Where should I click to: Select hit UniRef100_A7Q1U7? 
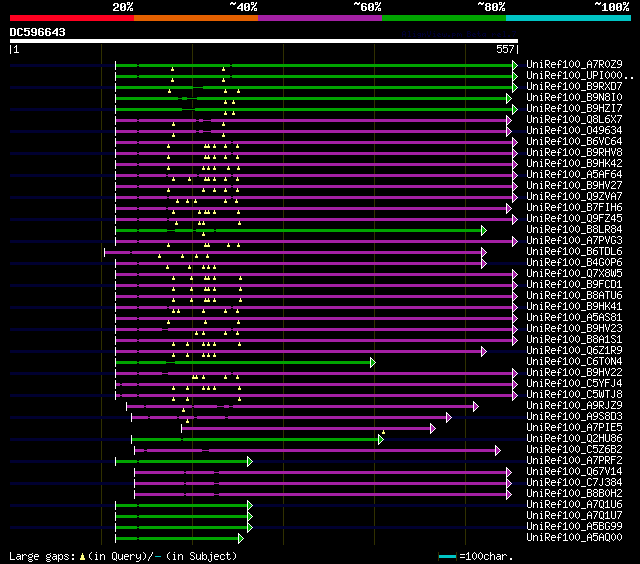click(x=574, y=516)
